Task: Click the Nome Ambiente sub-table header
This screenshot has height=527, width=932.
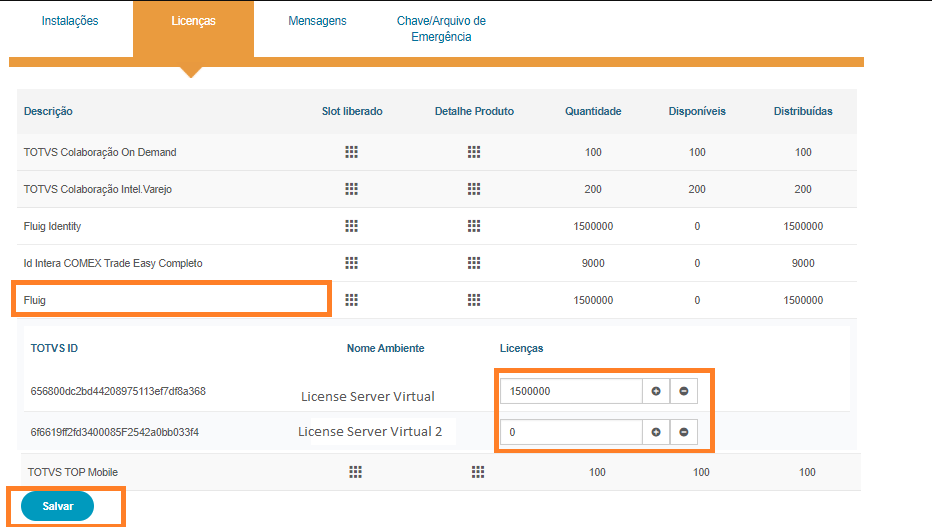Action: (386, 348)
